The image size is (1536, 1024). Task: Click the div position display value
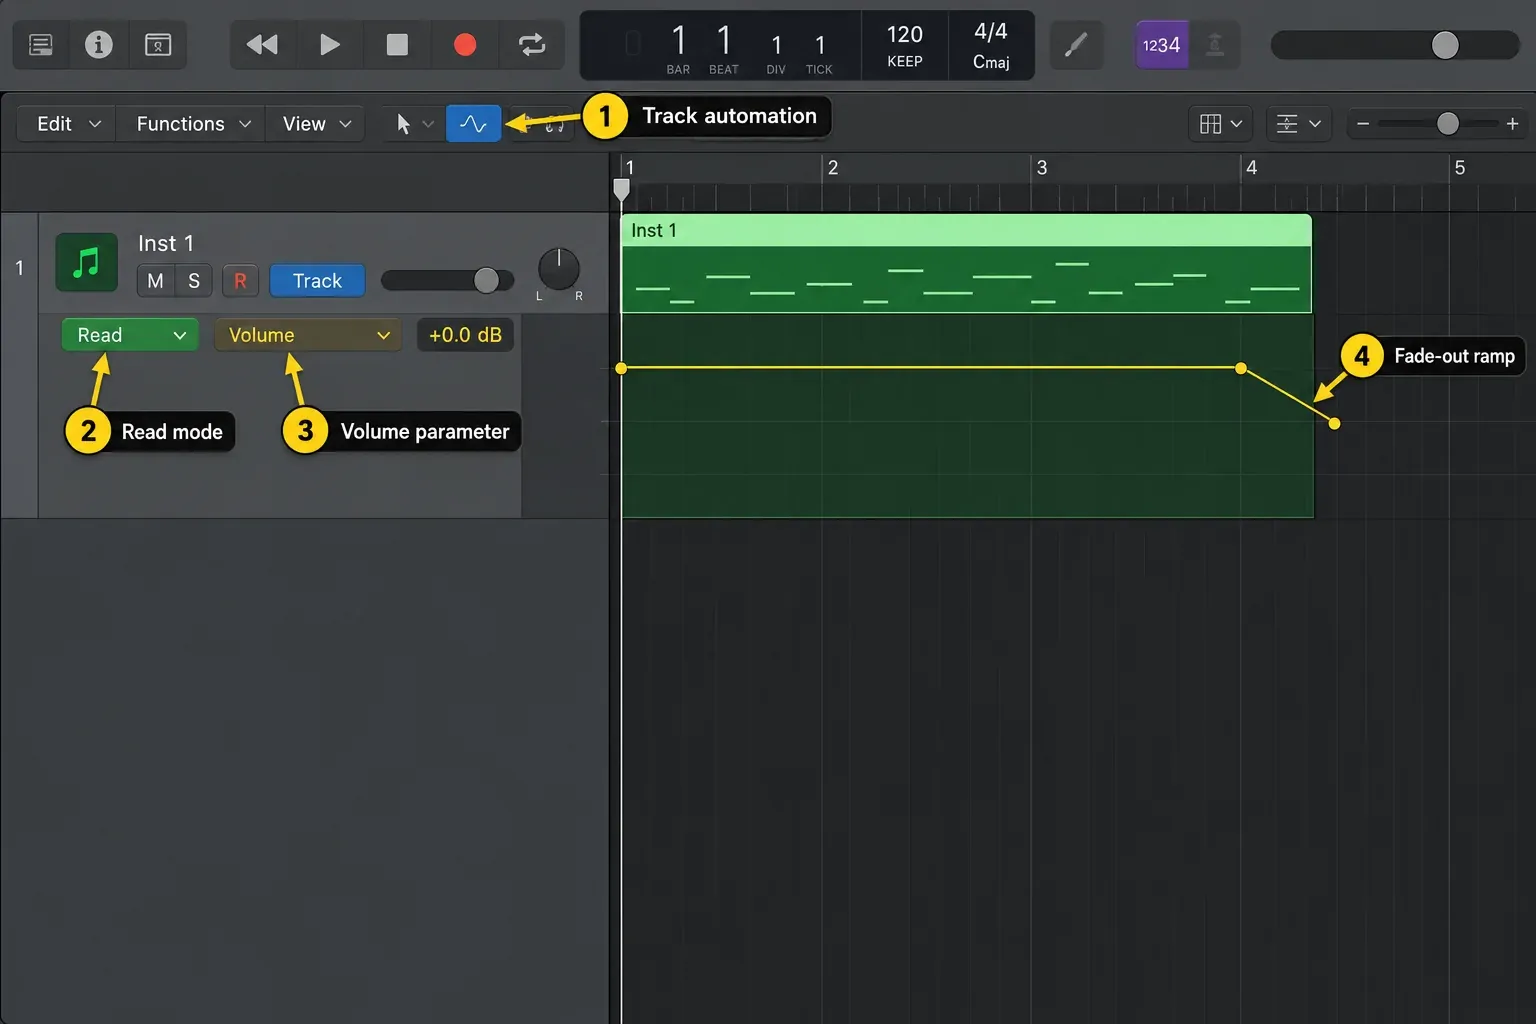776,45
